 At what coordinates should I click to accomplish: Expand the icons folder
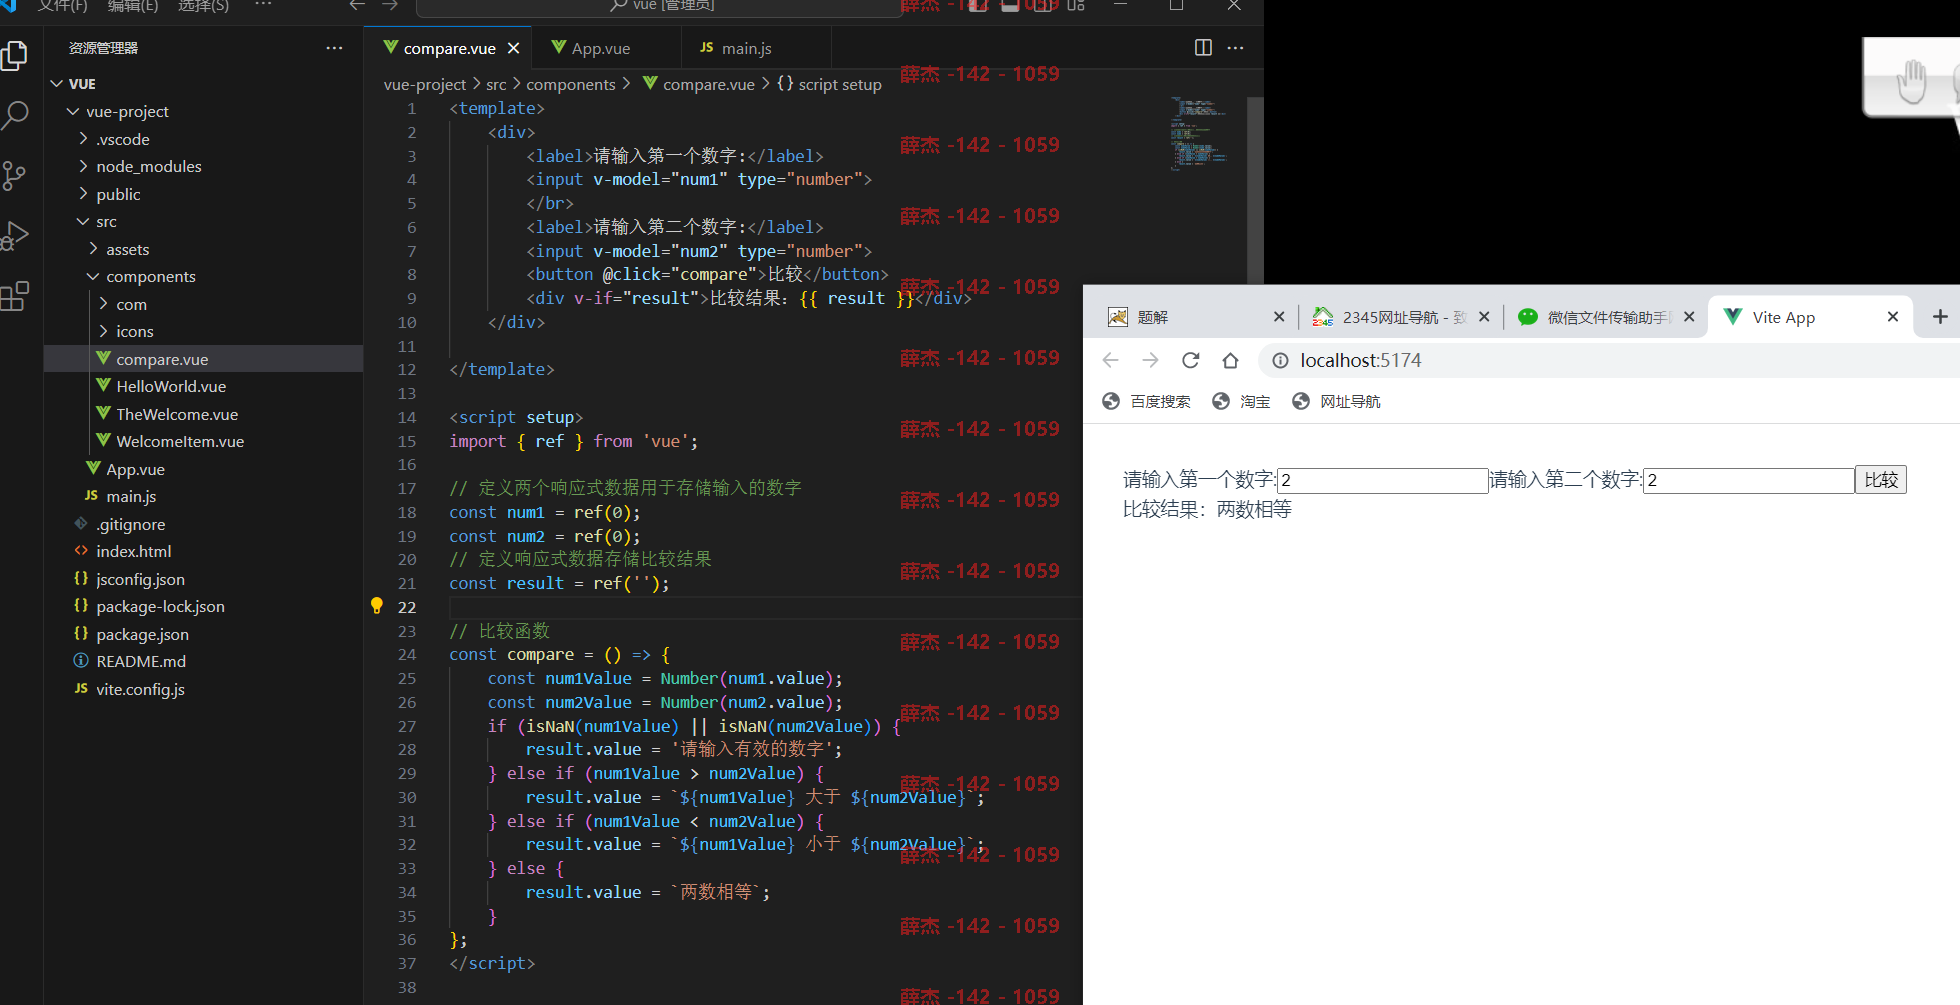tap(103, 331)
